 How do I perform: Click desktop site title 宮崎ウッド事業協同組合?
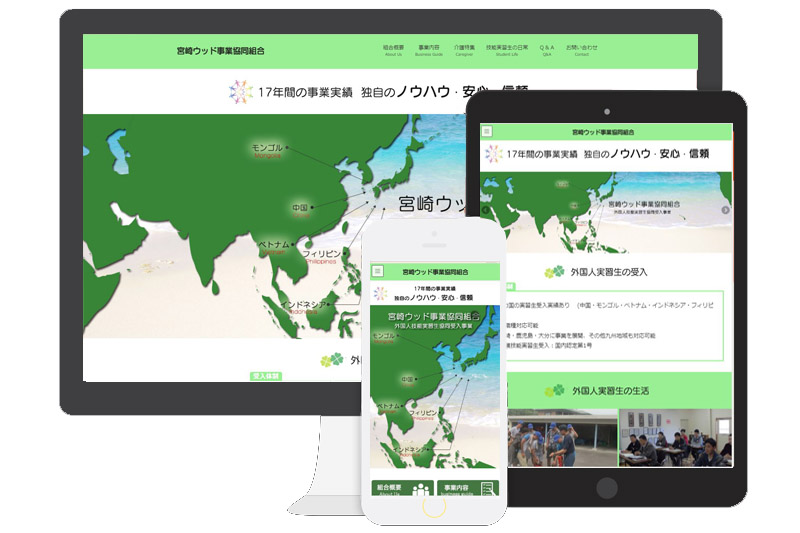click(220, 50)
